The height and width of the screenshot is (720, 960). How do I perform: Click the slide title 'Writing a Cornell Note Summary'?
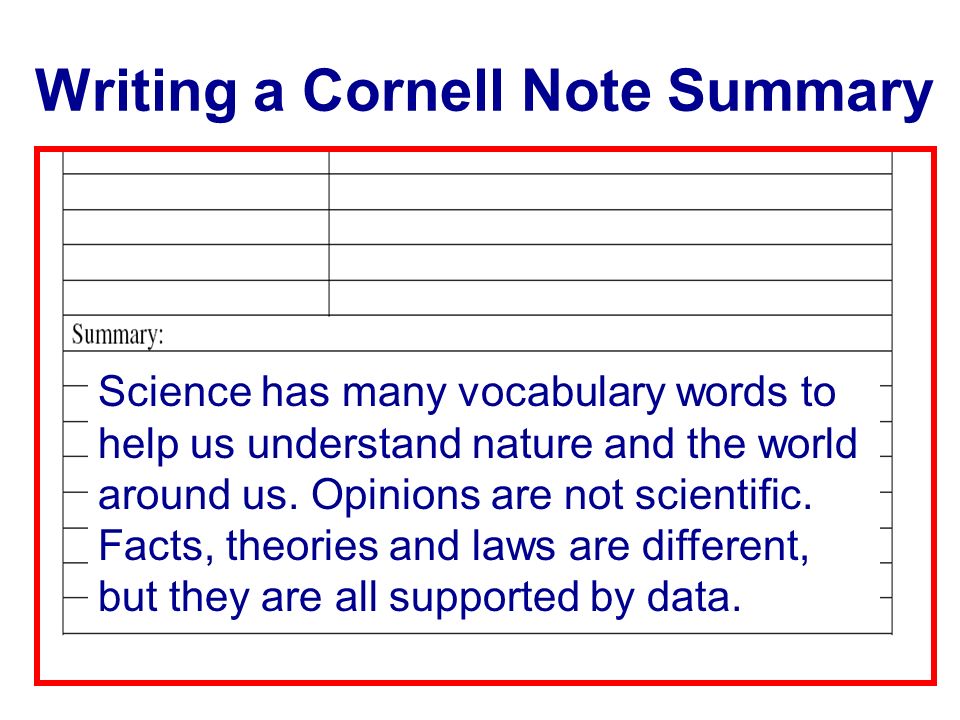coord(484,92)
